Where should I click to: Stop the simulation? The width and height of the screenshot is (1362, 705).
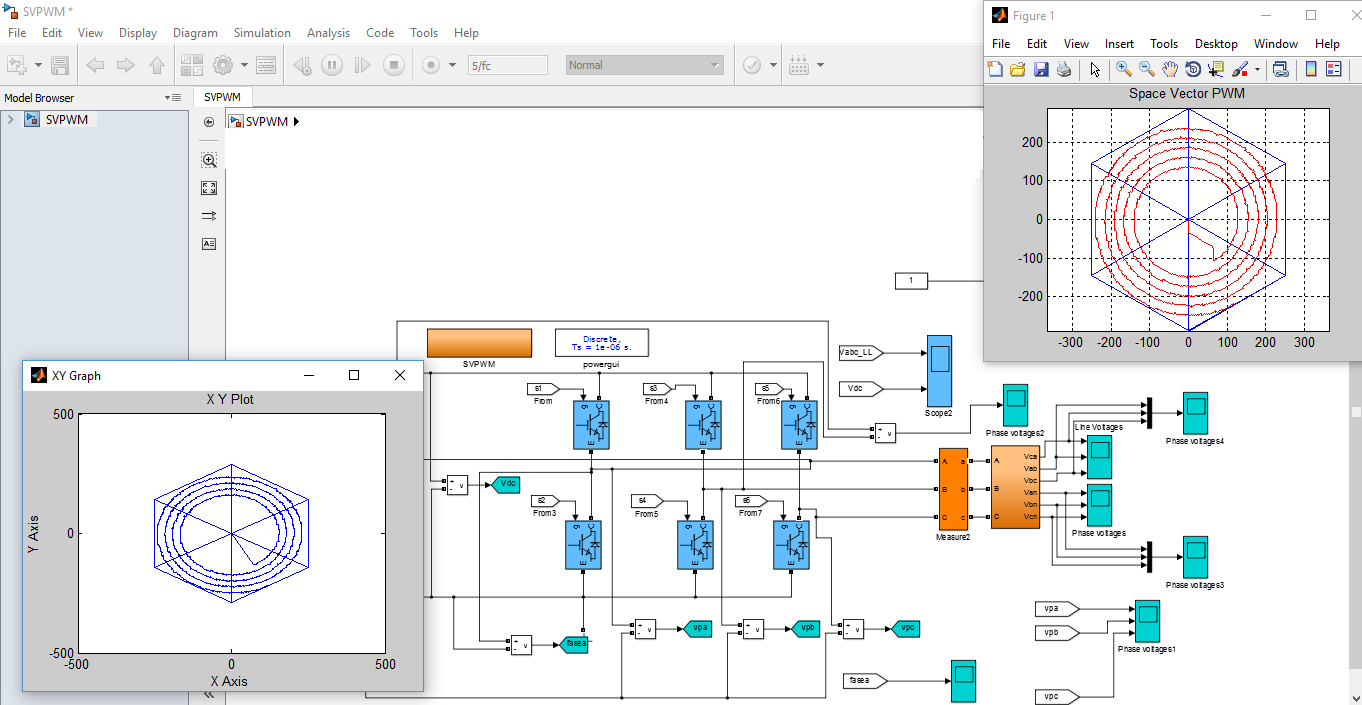394,65
